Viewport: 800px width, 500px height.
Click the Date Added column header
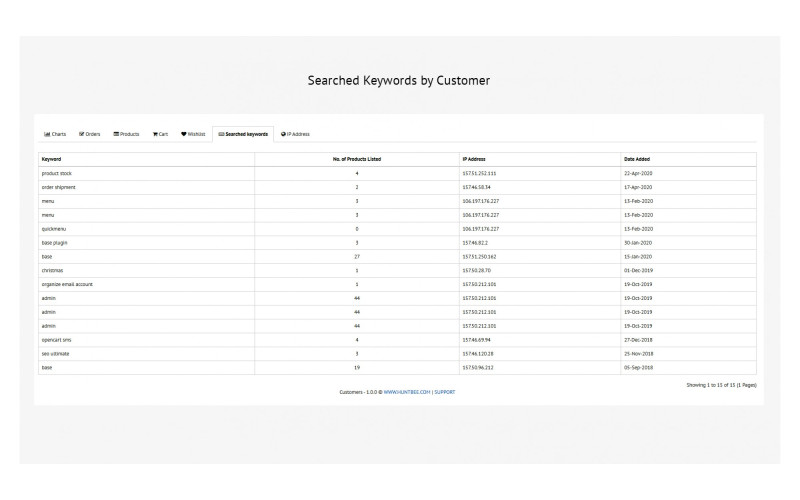click(x=637, y=159)
